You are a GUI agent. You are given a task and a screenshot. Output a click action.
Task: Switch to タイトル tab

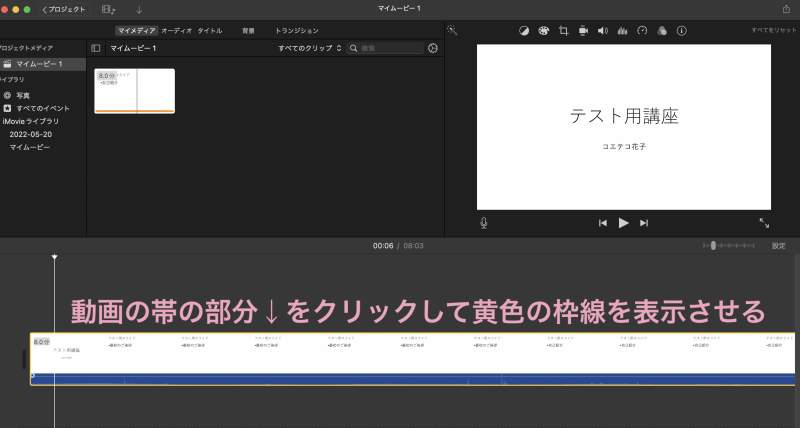point(210,31)
